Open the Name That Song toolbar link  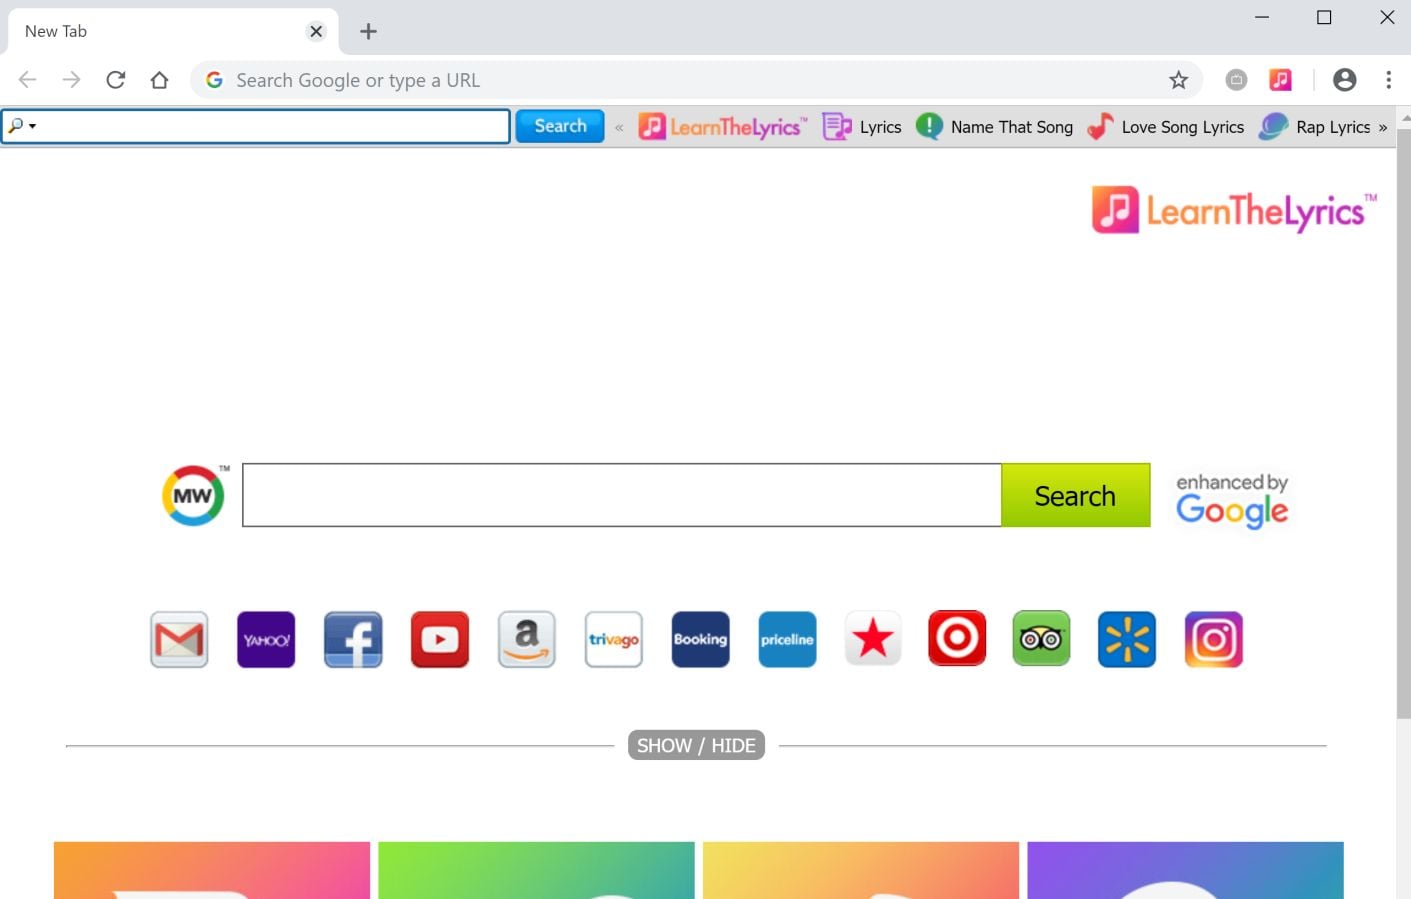click(x=995, y=127)
